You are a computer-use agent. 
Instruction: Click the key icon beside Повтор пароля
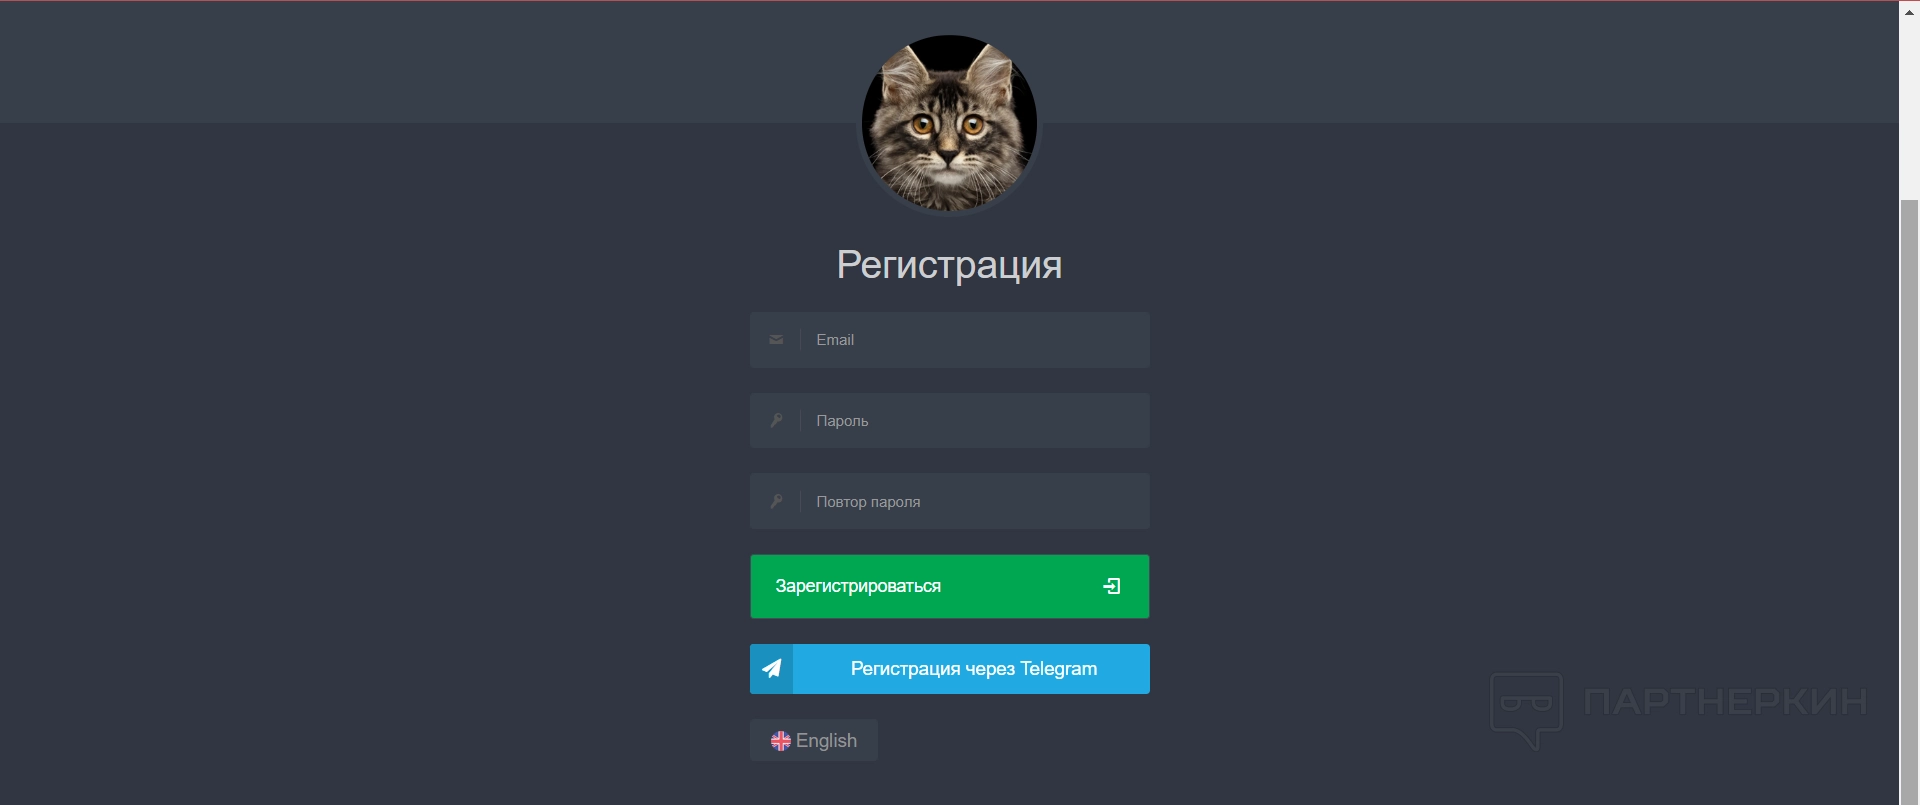tap(776, 502)
